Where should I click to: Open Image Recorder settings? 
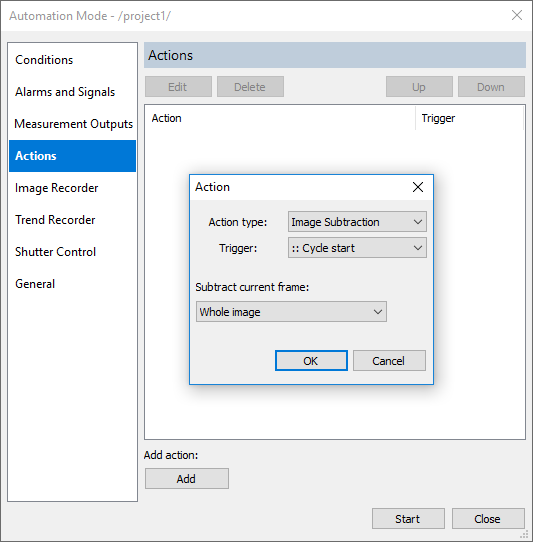[x=72, y=188]
